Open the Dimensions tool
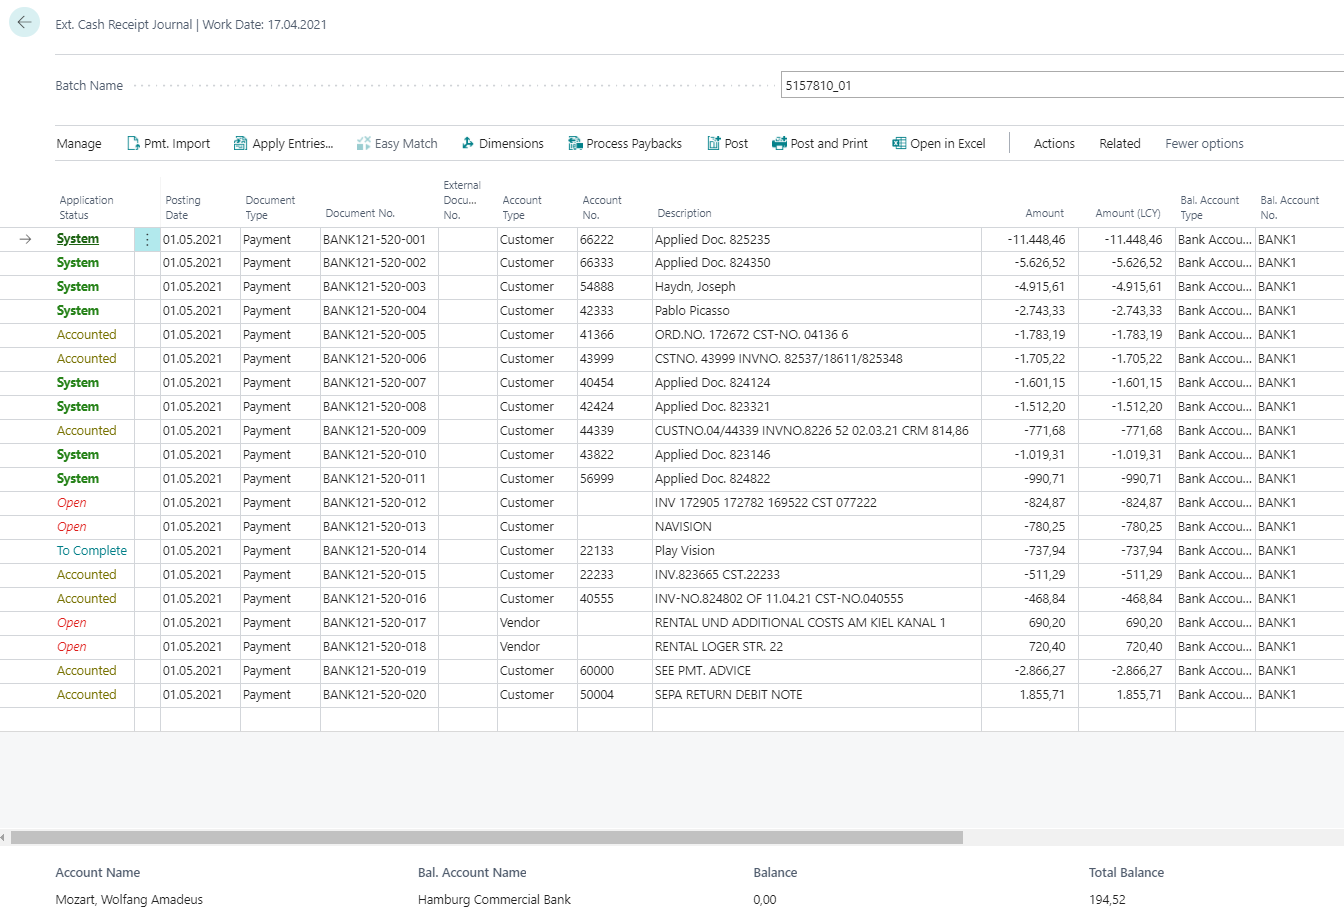 coord(503,143)
